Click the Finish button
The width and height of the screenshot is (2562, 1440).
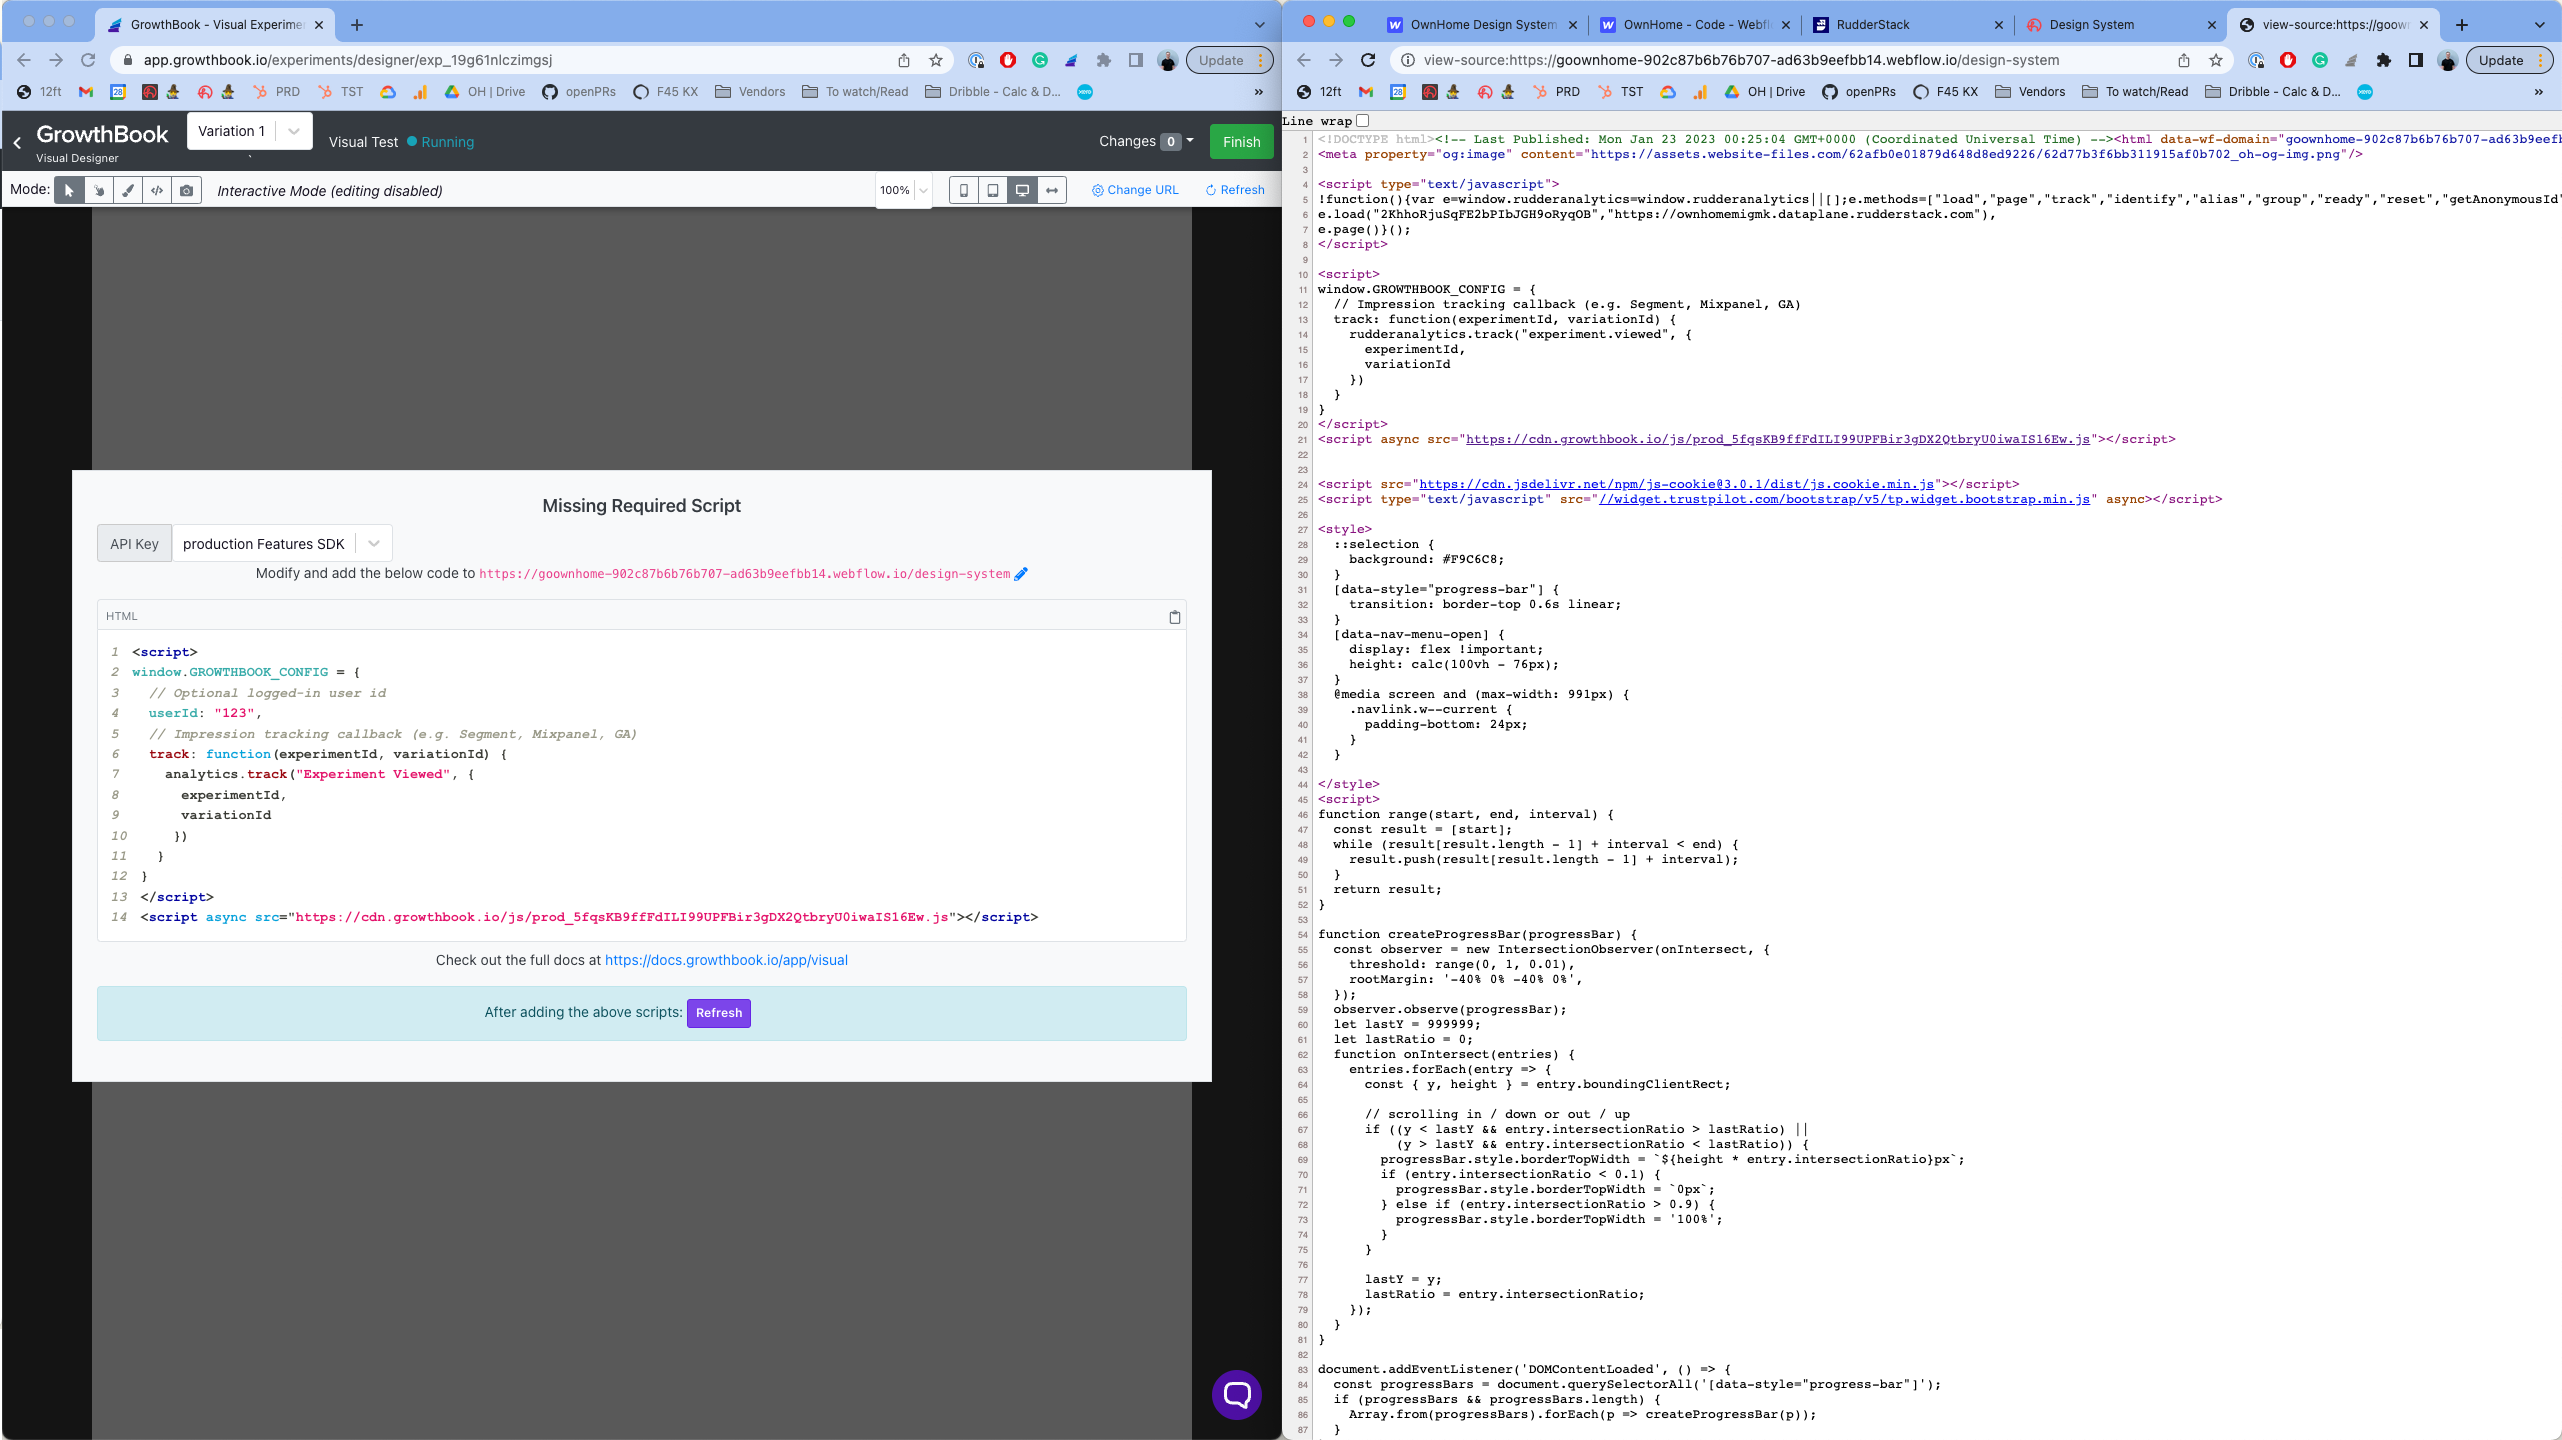click(1240, 141)
